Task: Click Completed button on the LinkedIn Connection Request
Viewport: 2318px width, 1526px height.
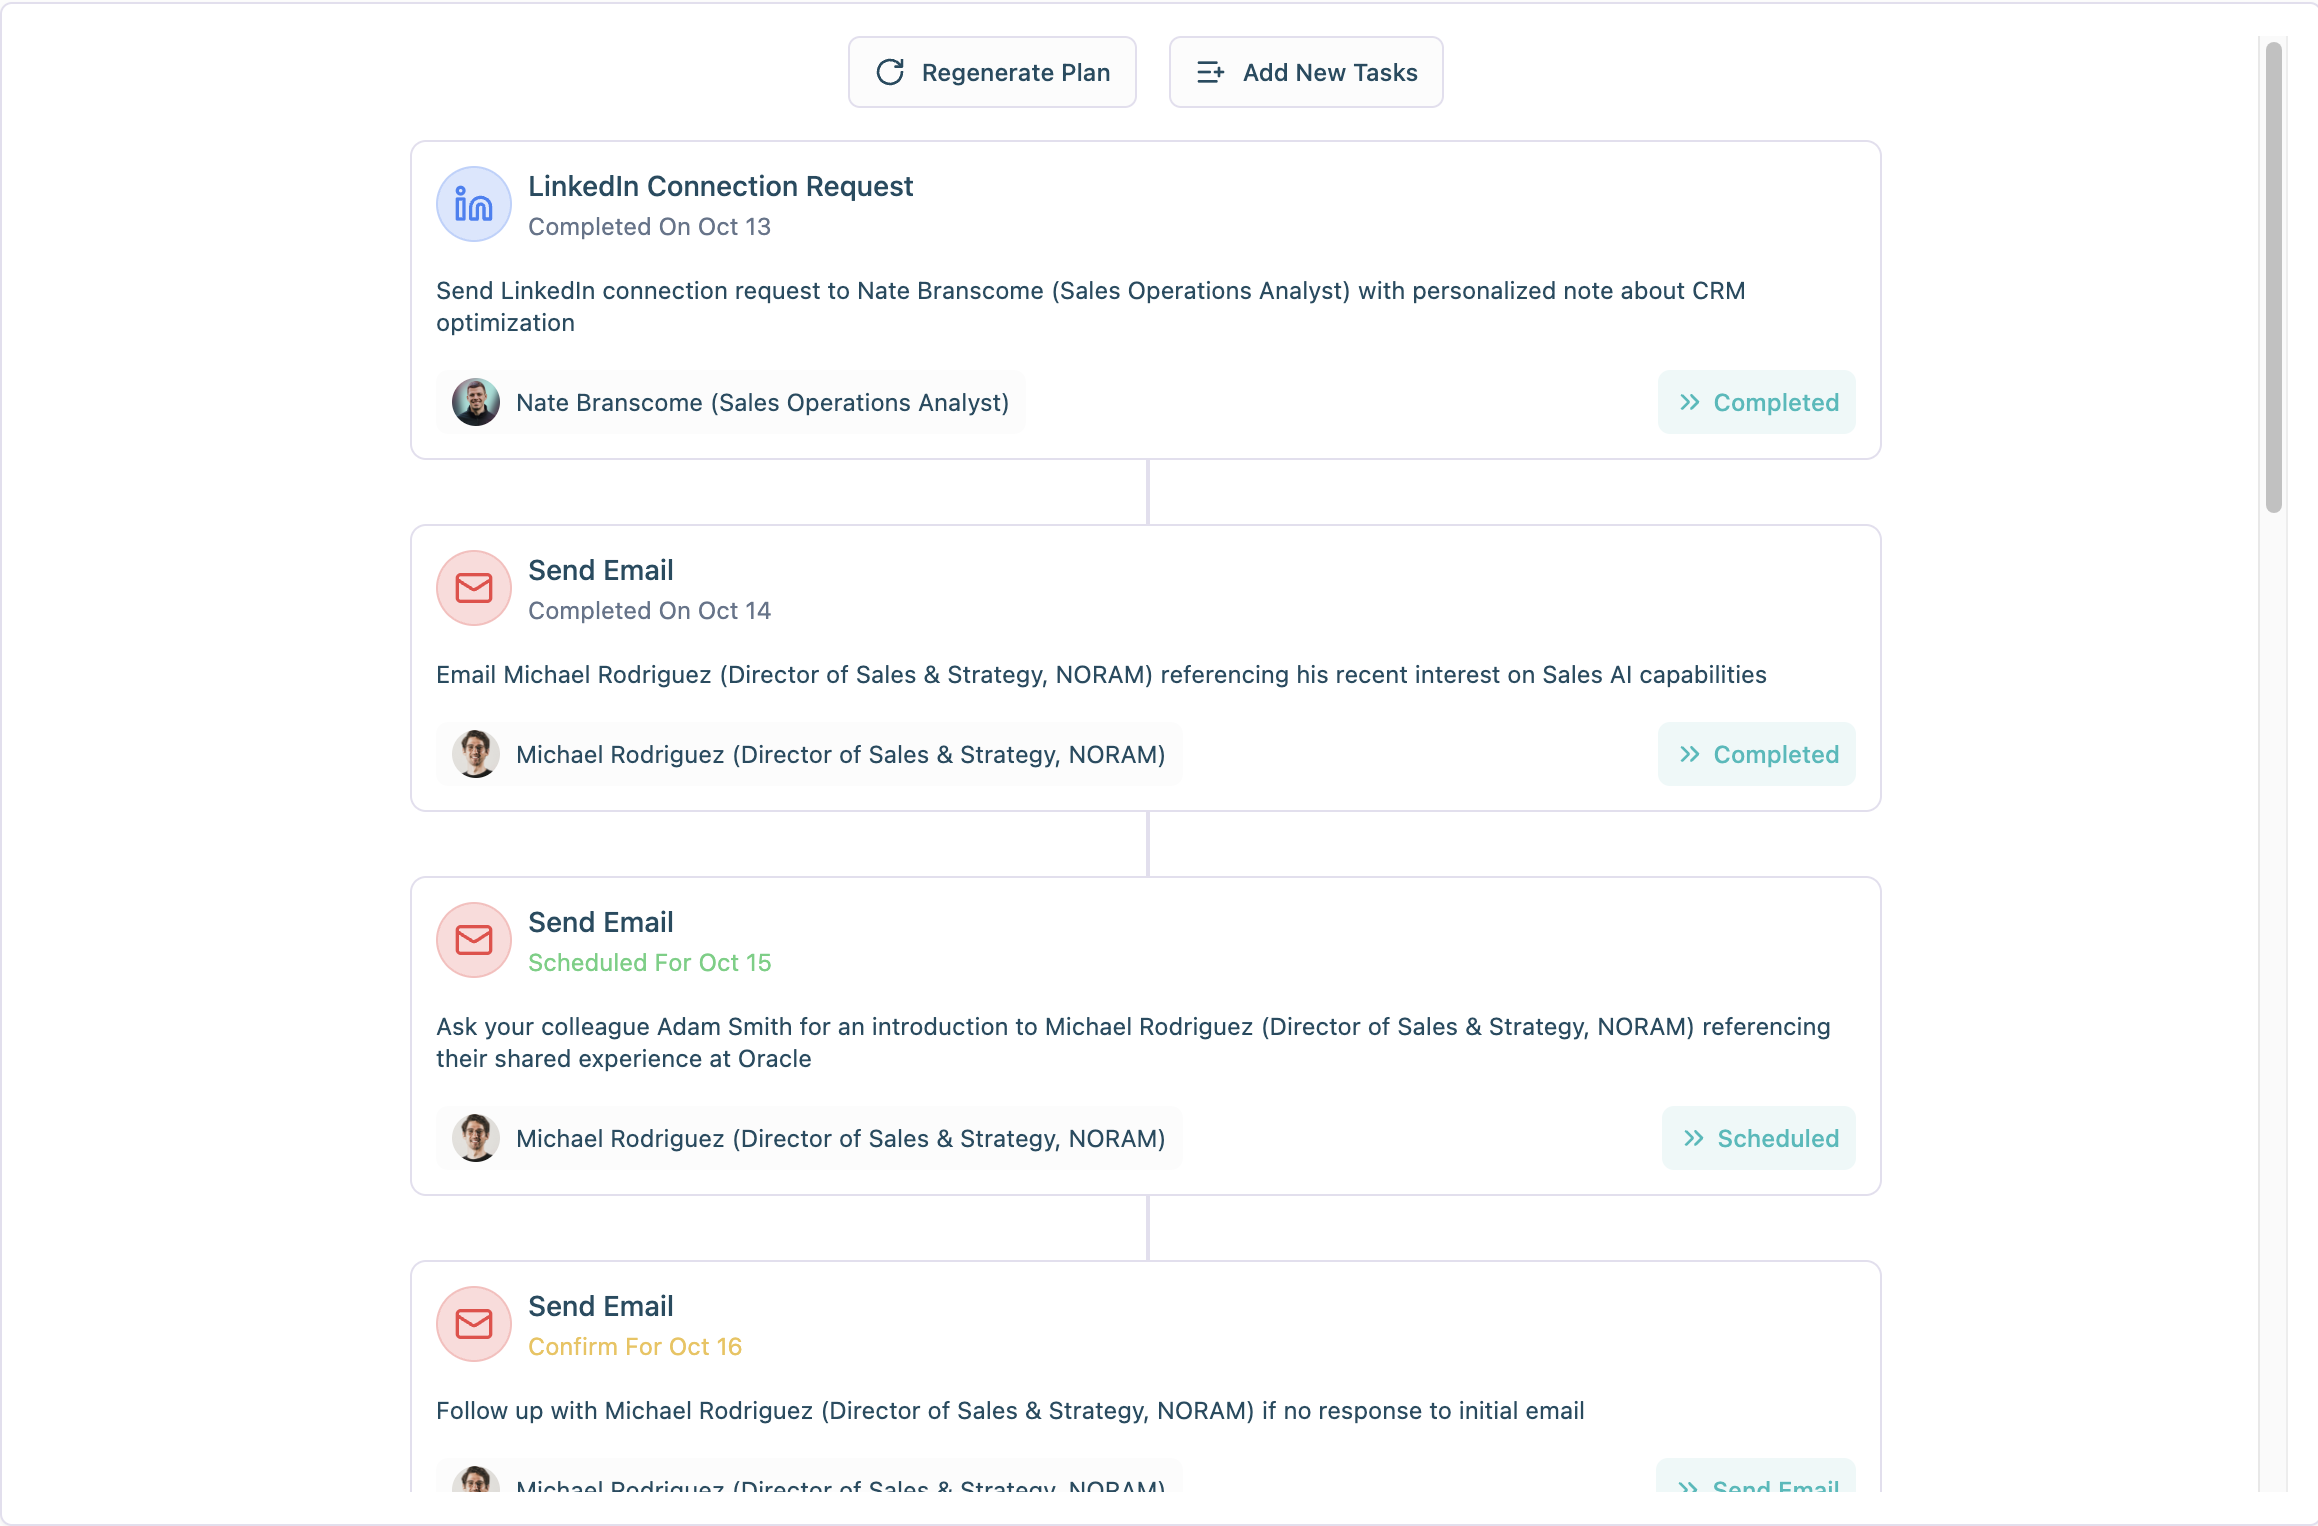Action: (1757, 402)
